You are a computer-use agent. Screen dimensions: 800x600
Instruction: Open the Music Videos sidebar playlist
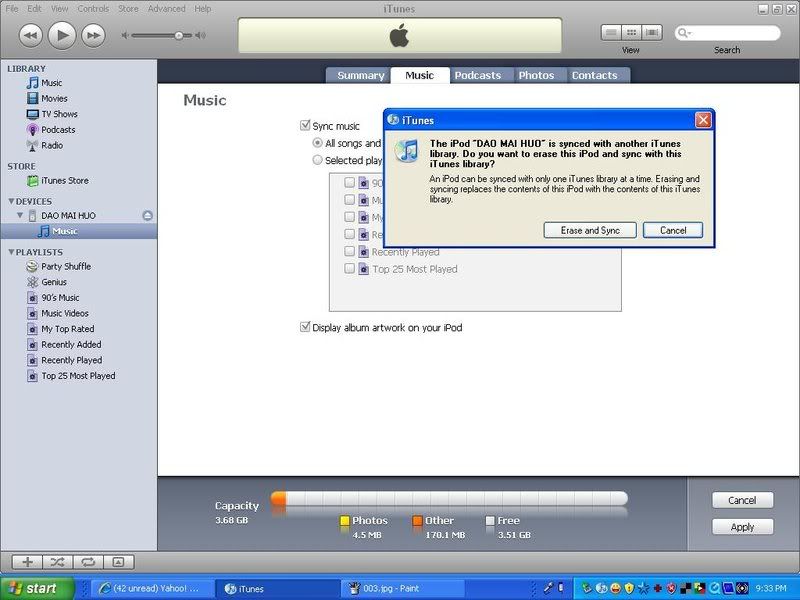click(65, 313)
